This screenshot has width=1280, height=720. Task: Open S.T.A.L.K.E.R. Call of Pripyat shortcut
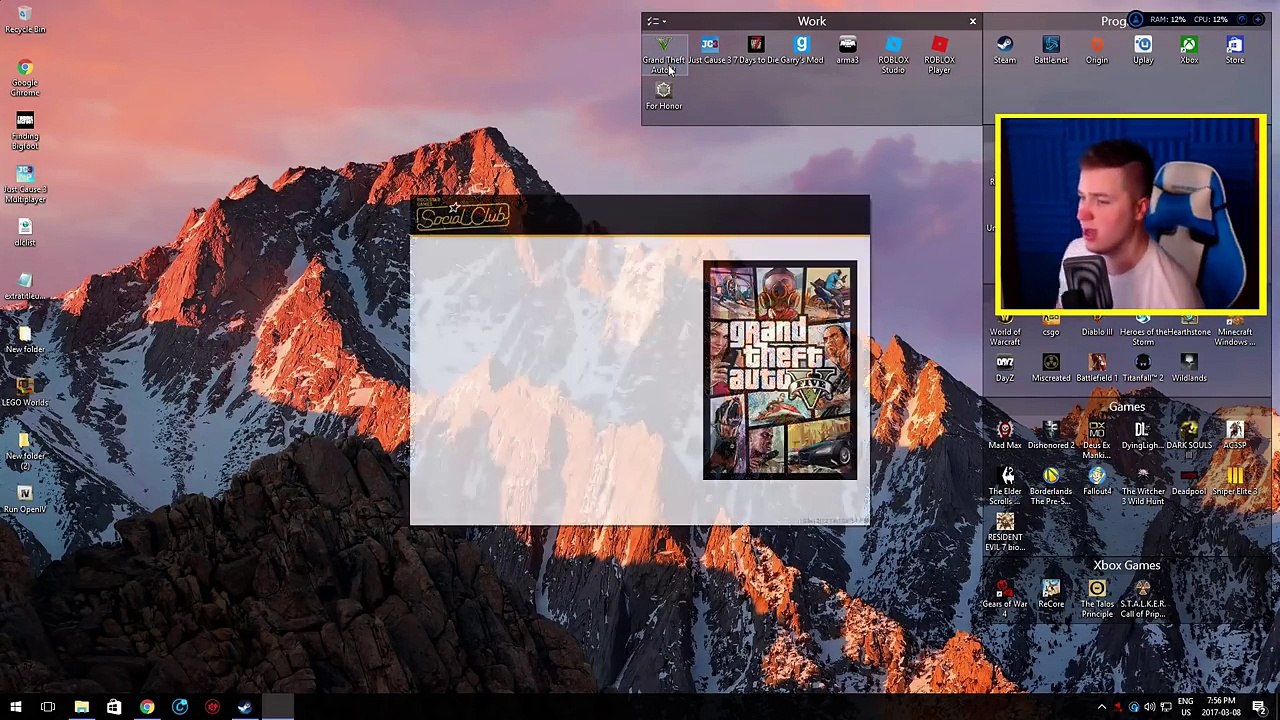(x=1143, y=599)
